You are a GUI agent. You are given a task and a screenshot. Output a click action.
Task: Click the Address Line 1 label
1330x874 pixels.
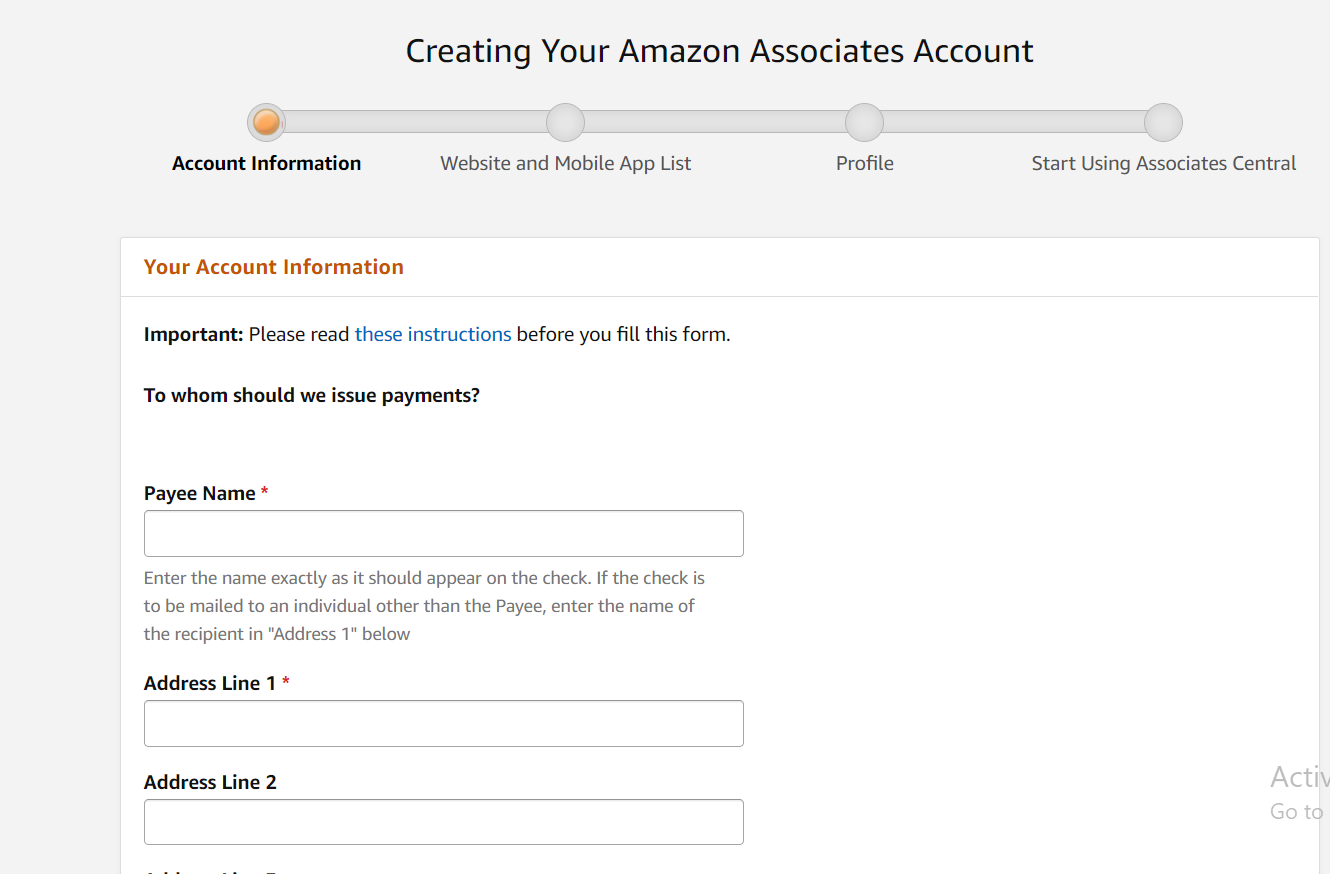(x=209, y=683)
